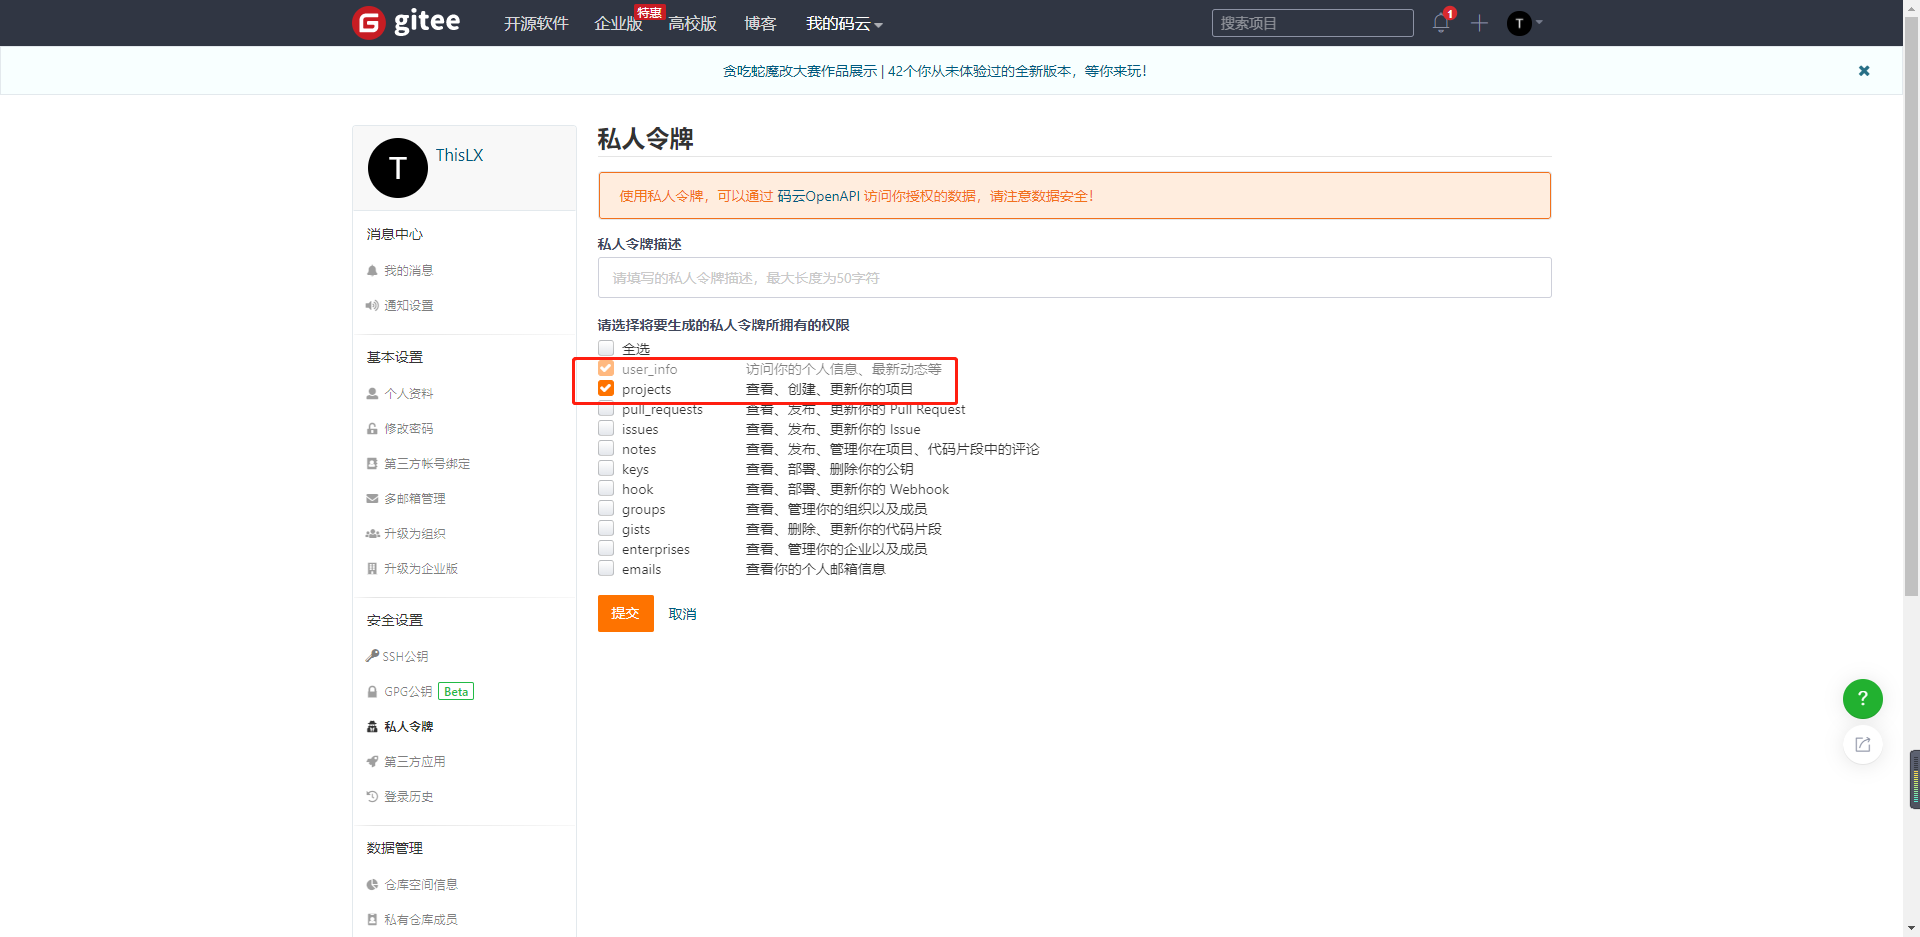Open 多邮箱管理 settings

(415, 499)
